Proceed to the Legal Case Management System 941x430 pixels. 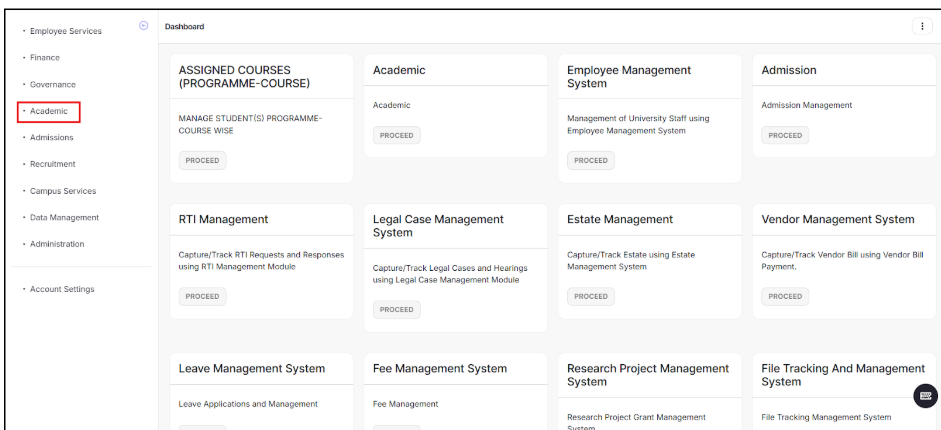397,309
